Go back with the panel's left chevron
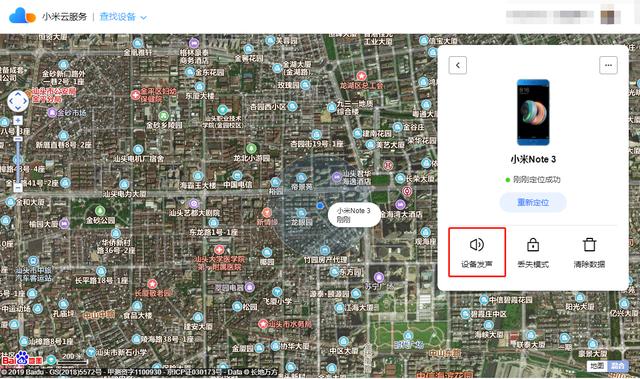The image size is (640, 379). 458,65
